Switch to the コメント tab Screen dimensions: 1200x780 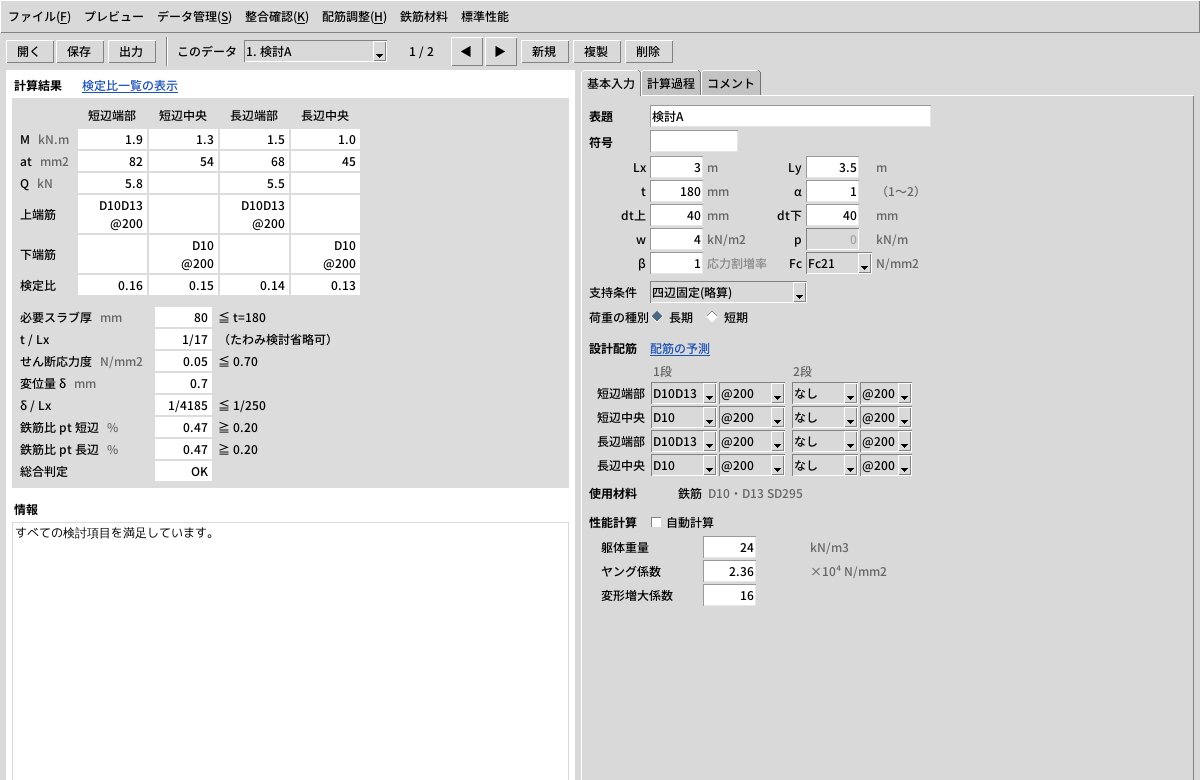tap(731, 83)
